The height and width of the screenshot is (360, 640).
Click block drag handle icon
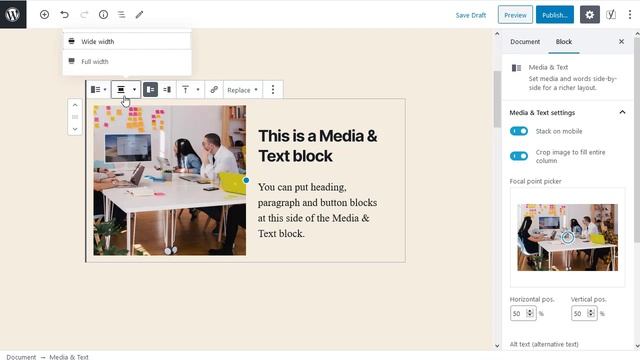coord(75,117)
